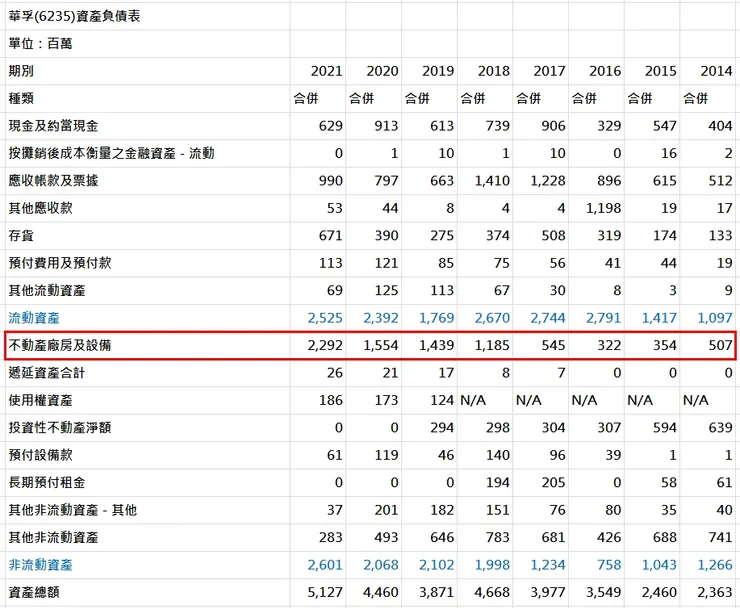Click the 2021 PP&E value 2,292
Image resolution: width=740 pixels, height=608 pixels.
(325, 346)
